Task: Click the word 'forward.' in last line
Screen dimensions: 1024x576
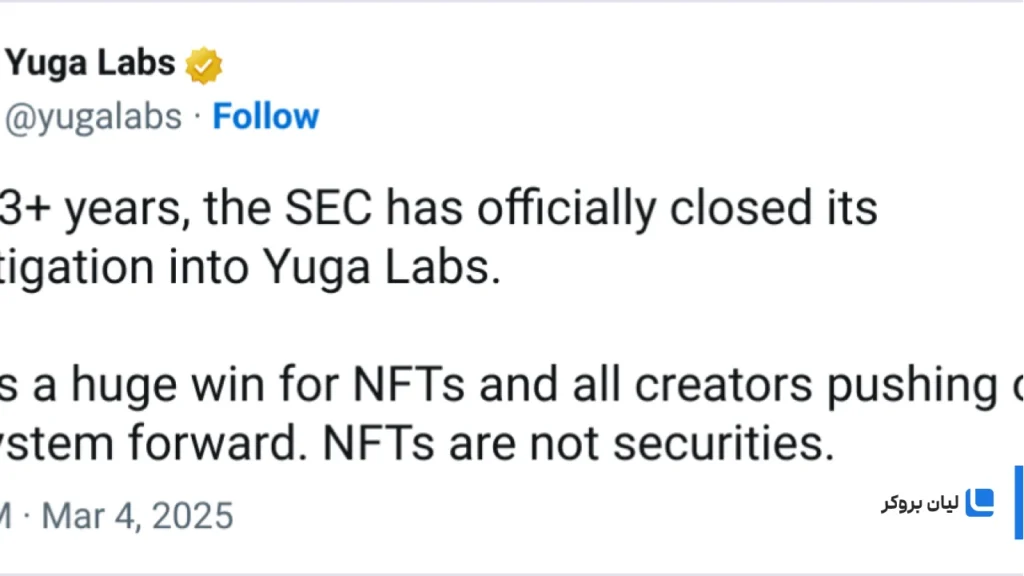Action: coord(217,444)
